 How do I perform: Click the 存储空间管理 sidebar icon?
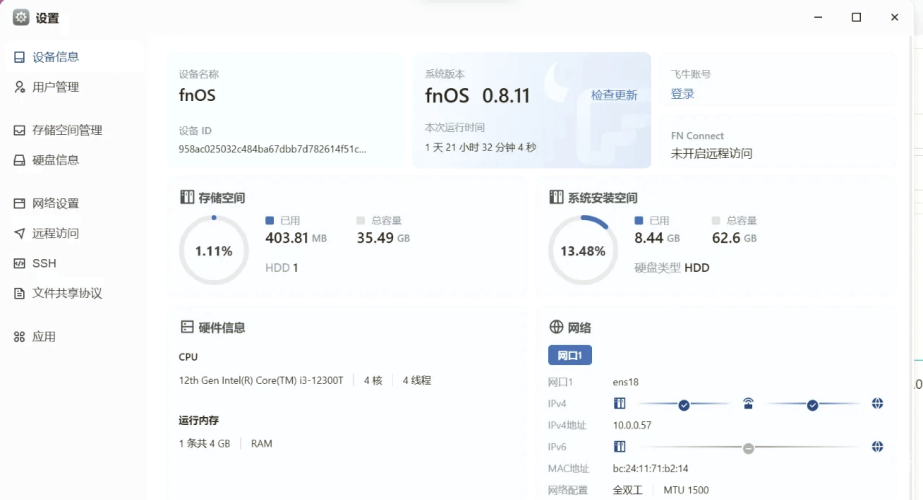tap(19, 130)
